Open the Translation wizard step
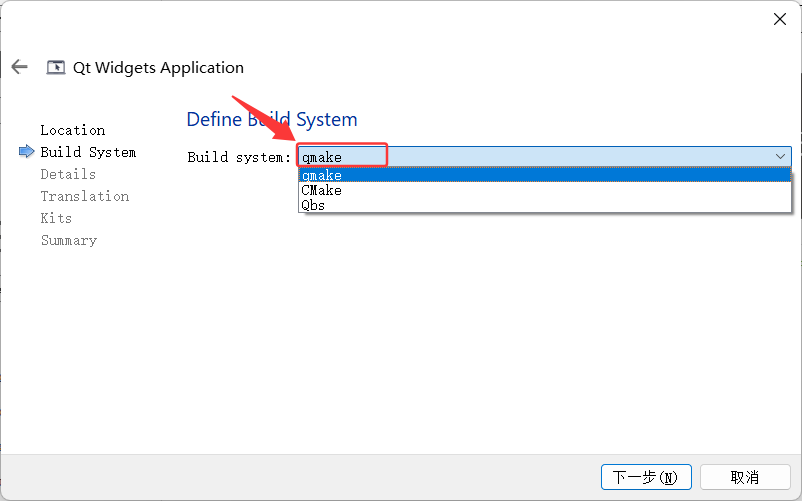Image resolution: width=802 pixels, height=501 pixels. (x=85, y=196)
